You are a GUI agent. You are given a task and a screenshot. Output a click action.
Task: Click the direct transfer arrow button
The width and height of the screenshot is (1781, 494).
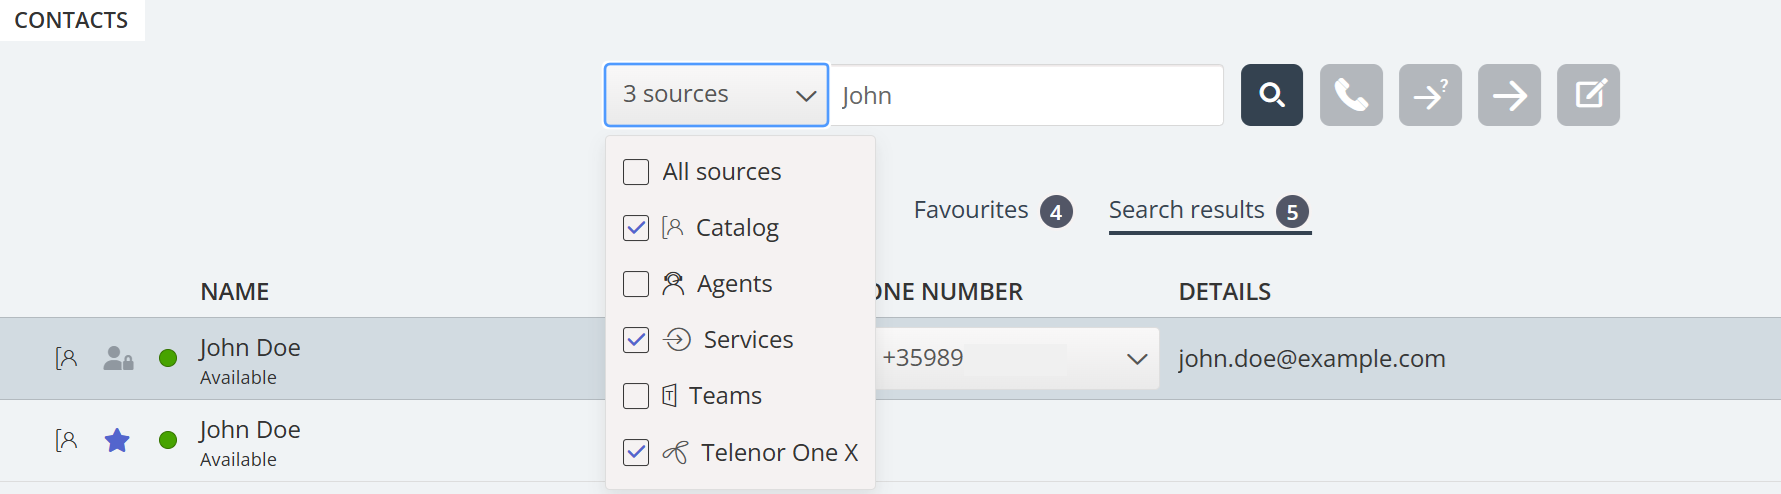coord(1509,95)
